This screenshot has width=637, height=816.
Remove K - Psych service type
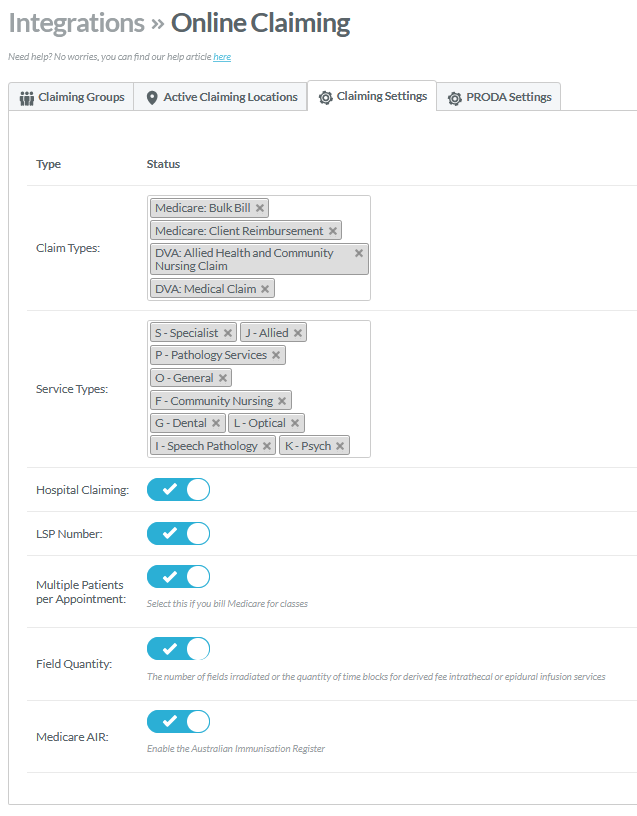pyautogui.click(x=340, y=446)
